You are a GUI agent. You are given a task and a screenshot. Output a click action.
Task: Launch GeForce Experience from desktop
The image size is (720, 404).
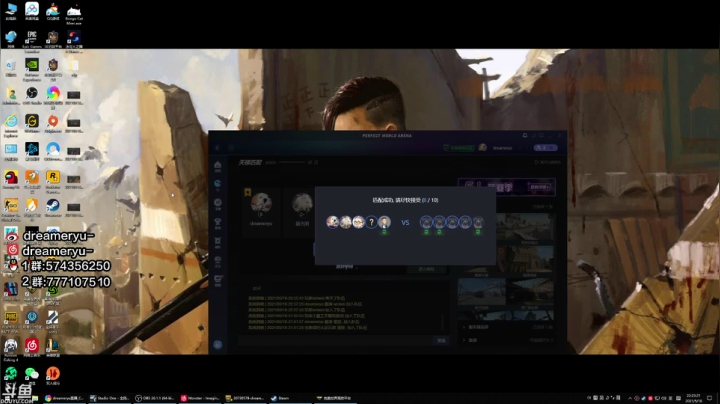point(32,70)
